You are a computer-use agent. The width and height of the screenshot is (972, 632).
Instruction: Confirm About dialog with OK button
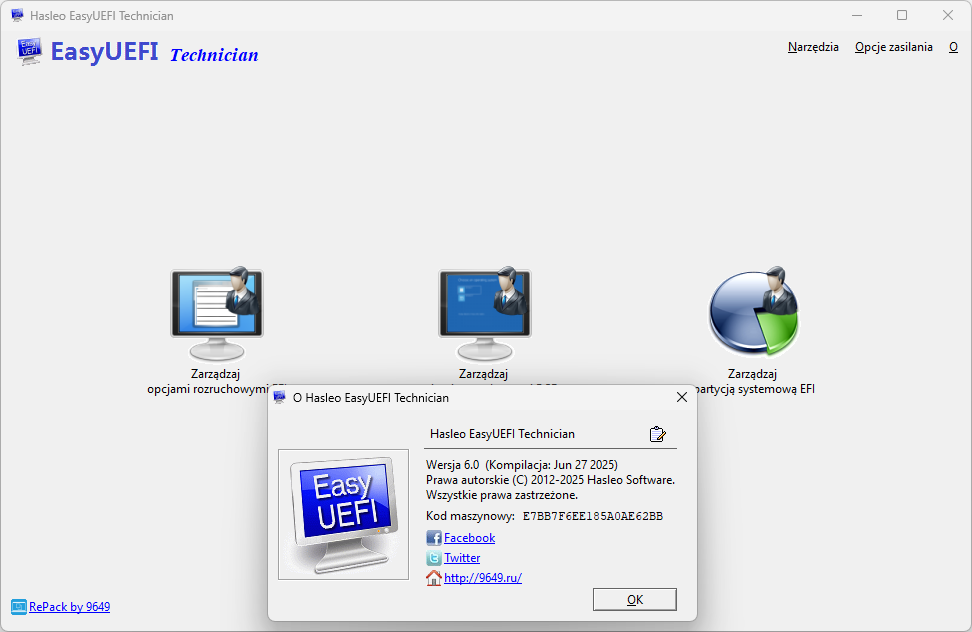tap(635, 599)
